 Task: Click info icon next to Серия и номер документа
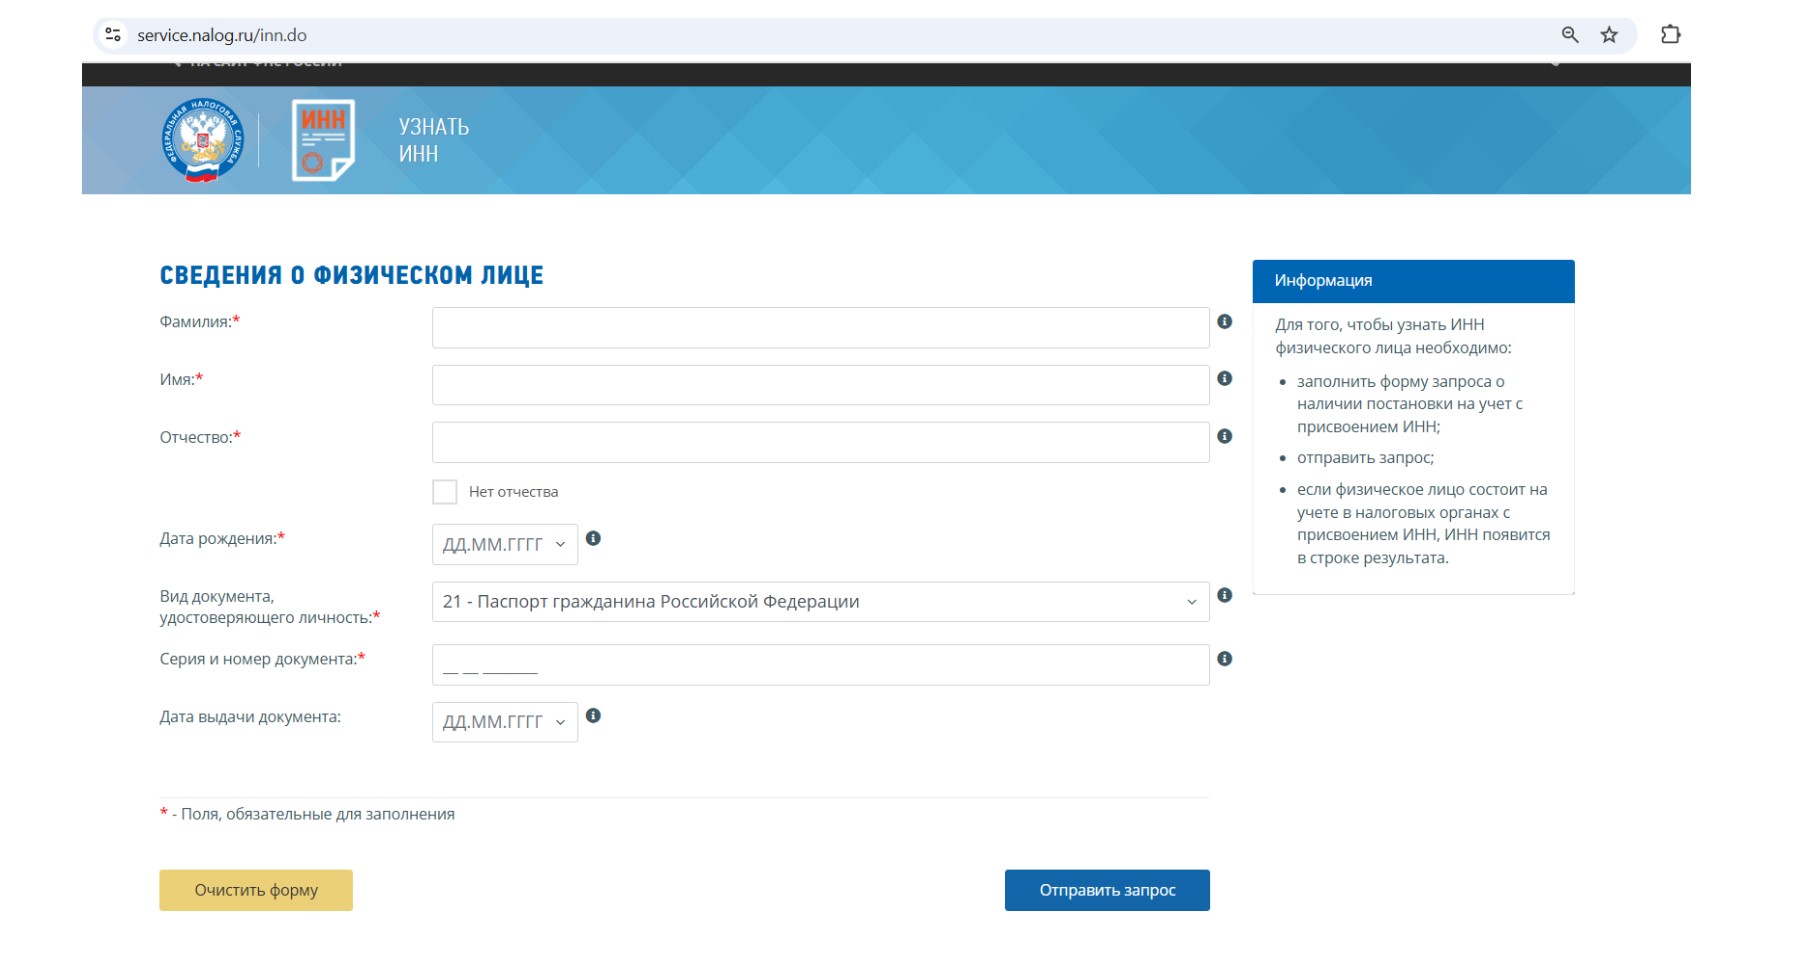click(x=1224, y=659)
